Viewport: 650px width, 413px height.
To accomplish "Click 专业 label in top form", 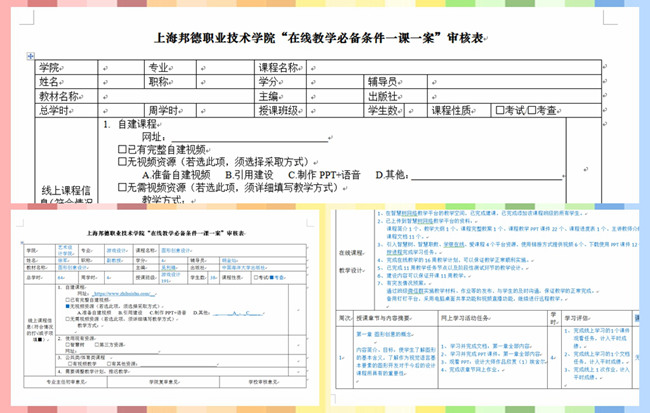I will (159, 68).
